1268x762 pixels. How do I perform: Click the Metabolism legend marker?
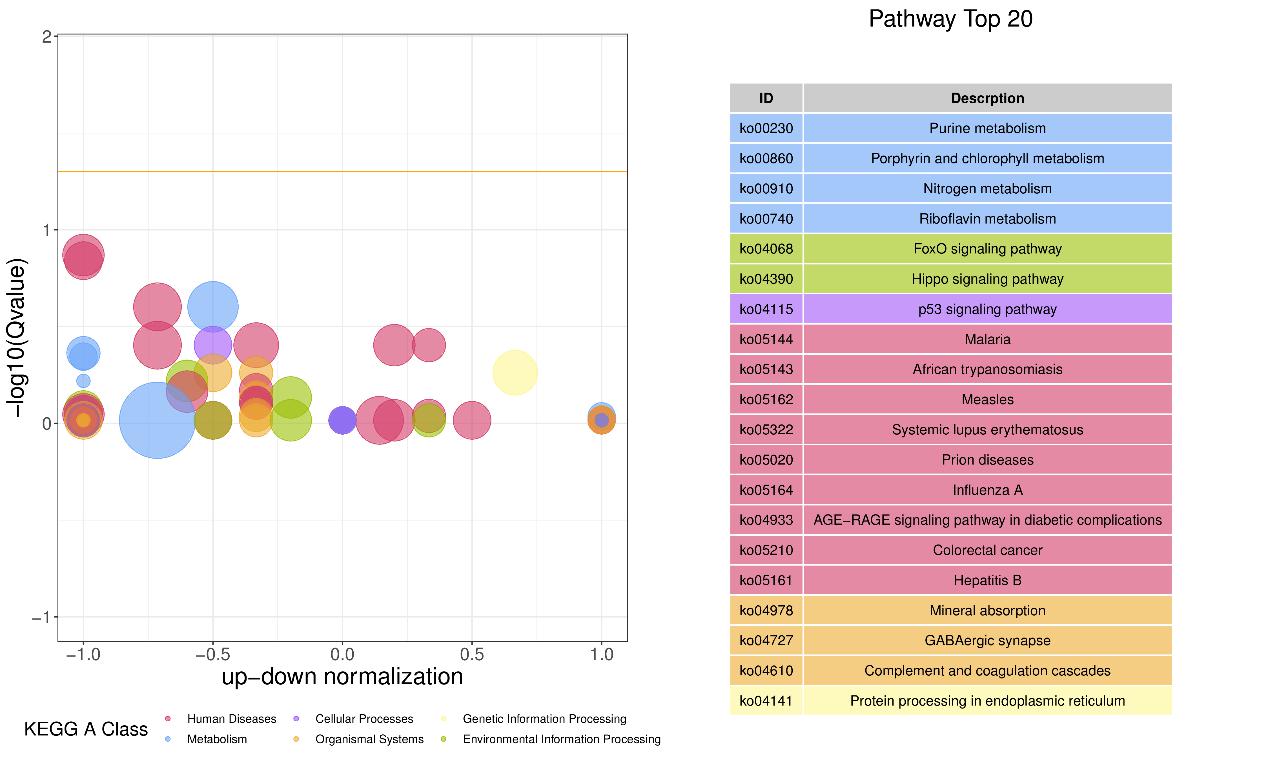pos(168,739)
